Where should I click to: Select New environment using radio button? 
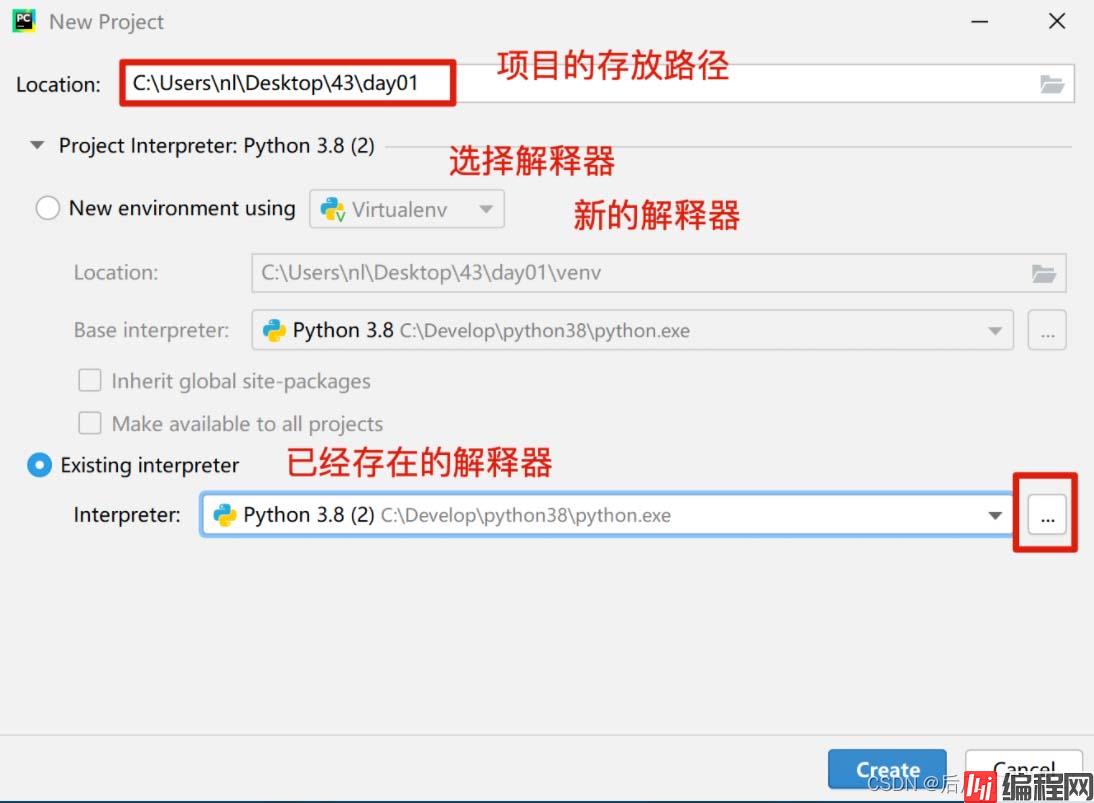47,208
